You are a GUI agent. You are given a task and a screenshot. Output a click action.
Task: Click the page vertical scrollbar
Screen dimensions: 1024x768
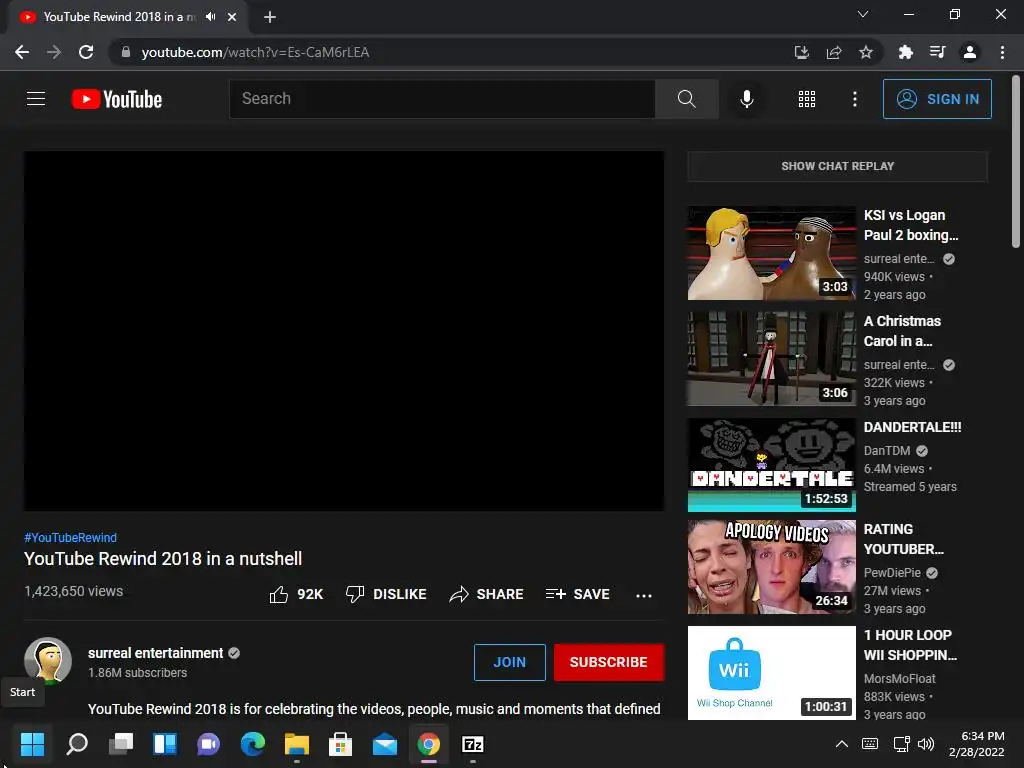point(1016,161)
